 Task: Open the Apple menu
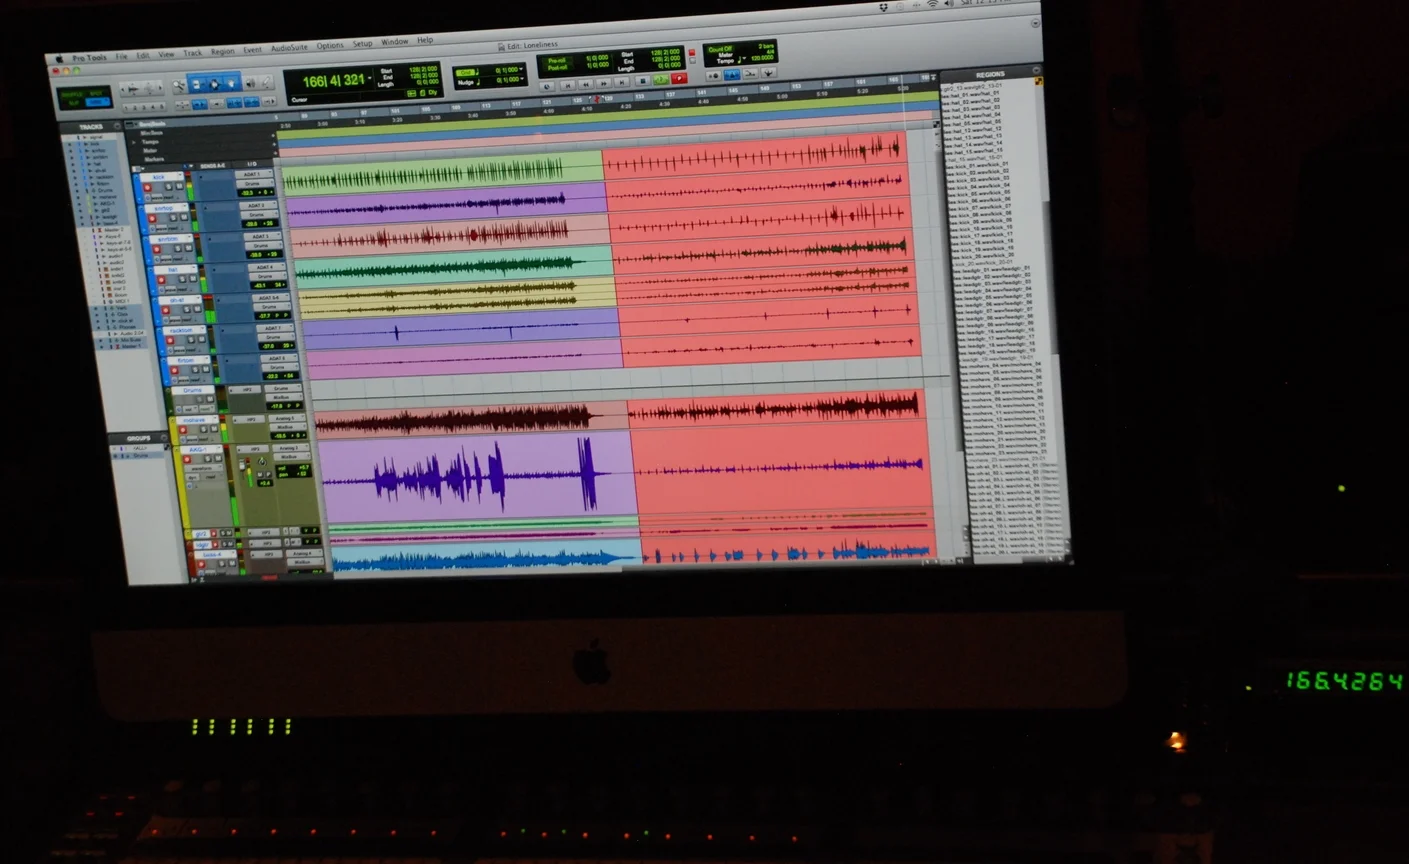(x=60, y=59)
